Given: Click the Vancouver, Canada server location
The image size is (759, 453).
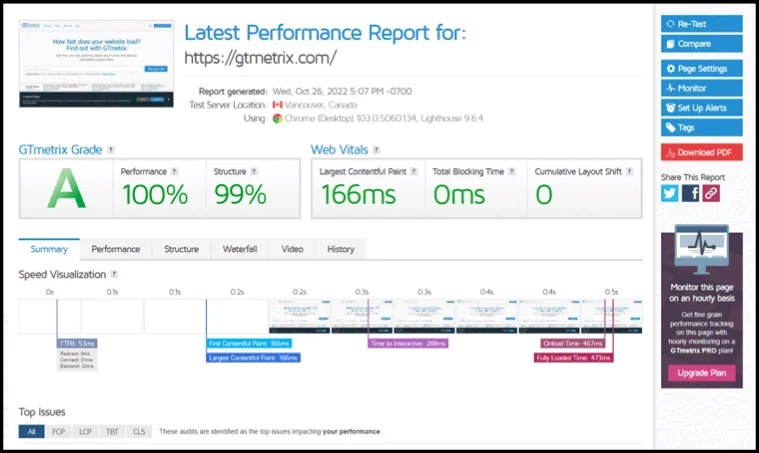Looking at the screenshot, I should pos(320,105).
